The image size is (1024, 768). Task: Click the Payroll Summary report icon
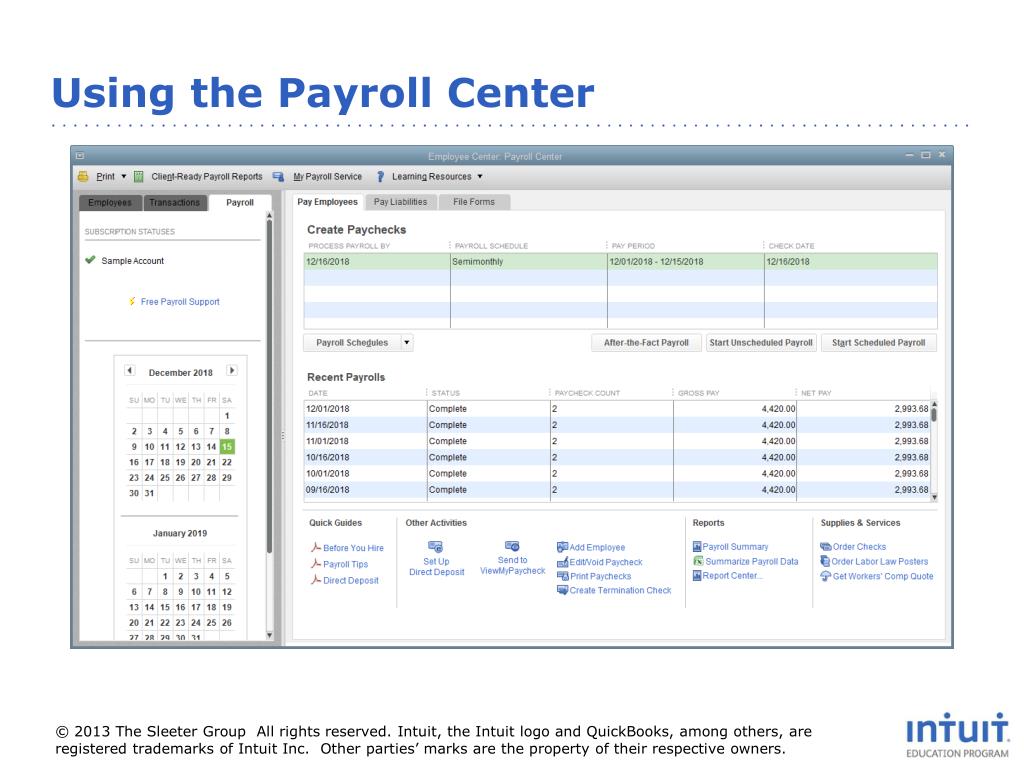point(697,547)
